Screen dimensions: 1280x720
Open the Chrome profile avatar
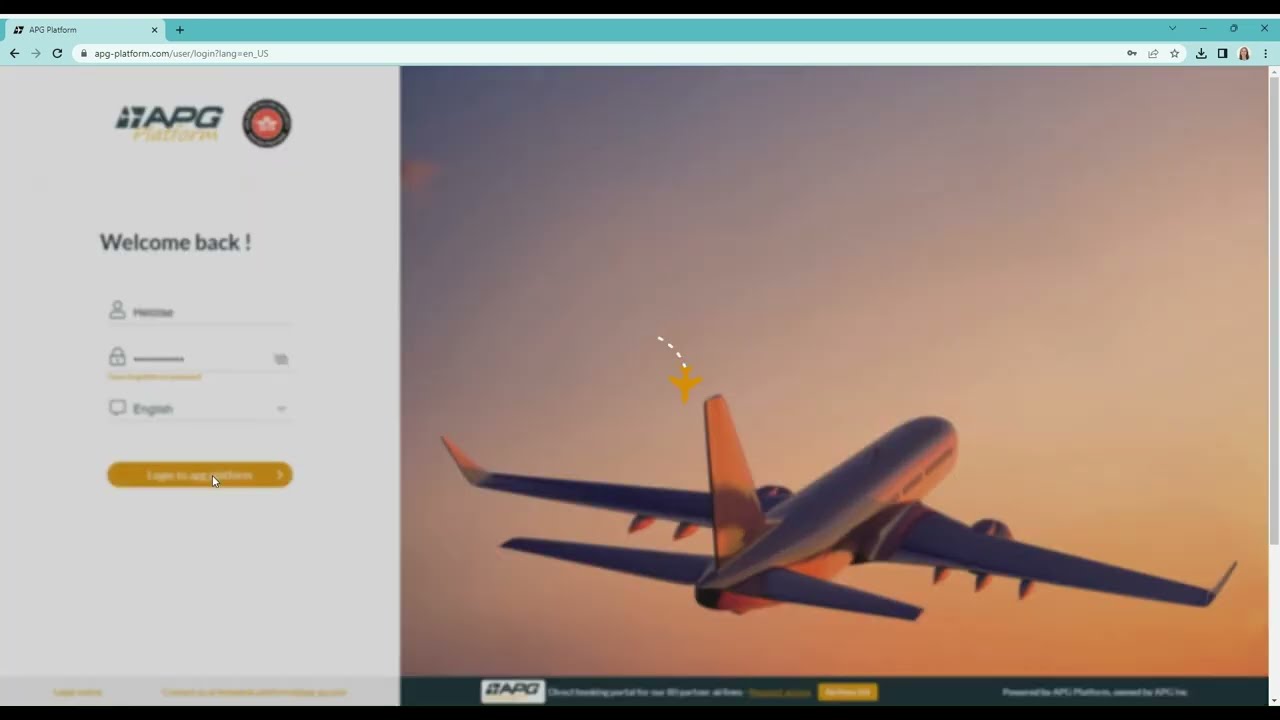pyautogui.click(x=1244, y=53)
